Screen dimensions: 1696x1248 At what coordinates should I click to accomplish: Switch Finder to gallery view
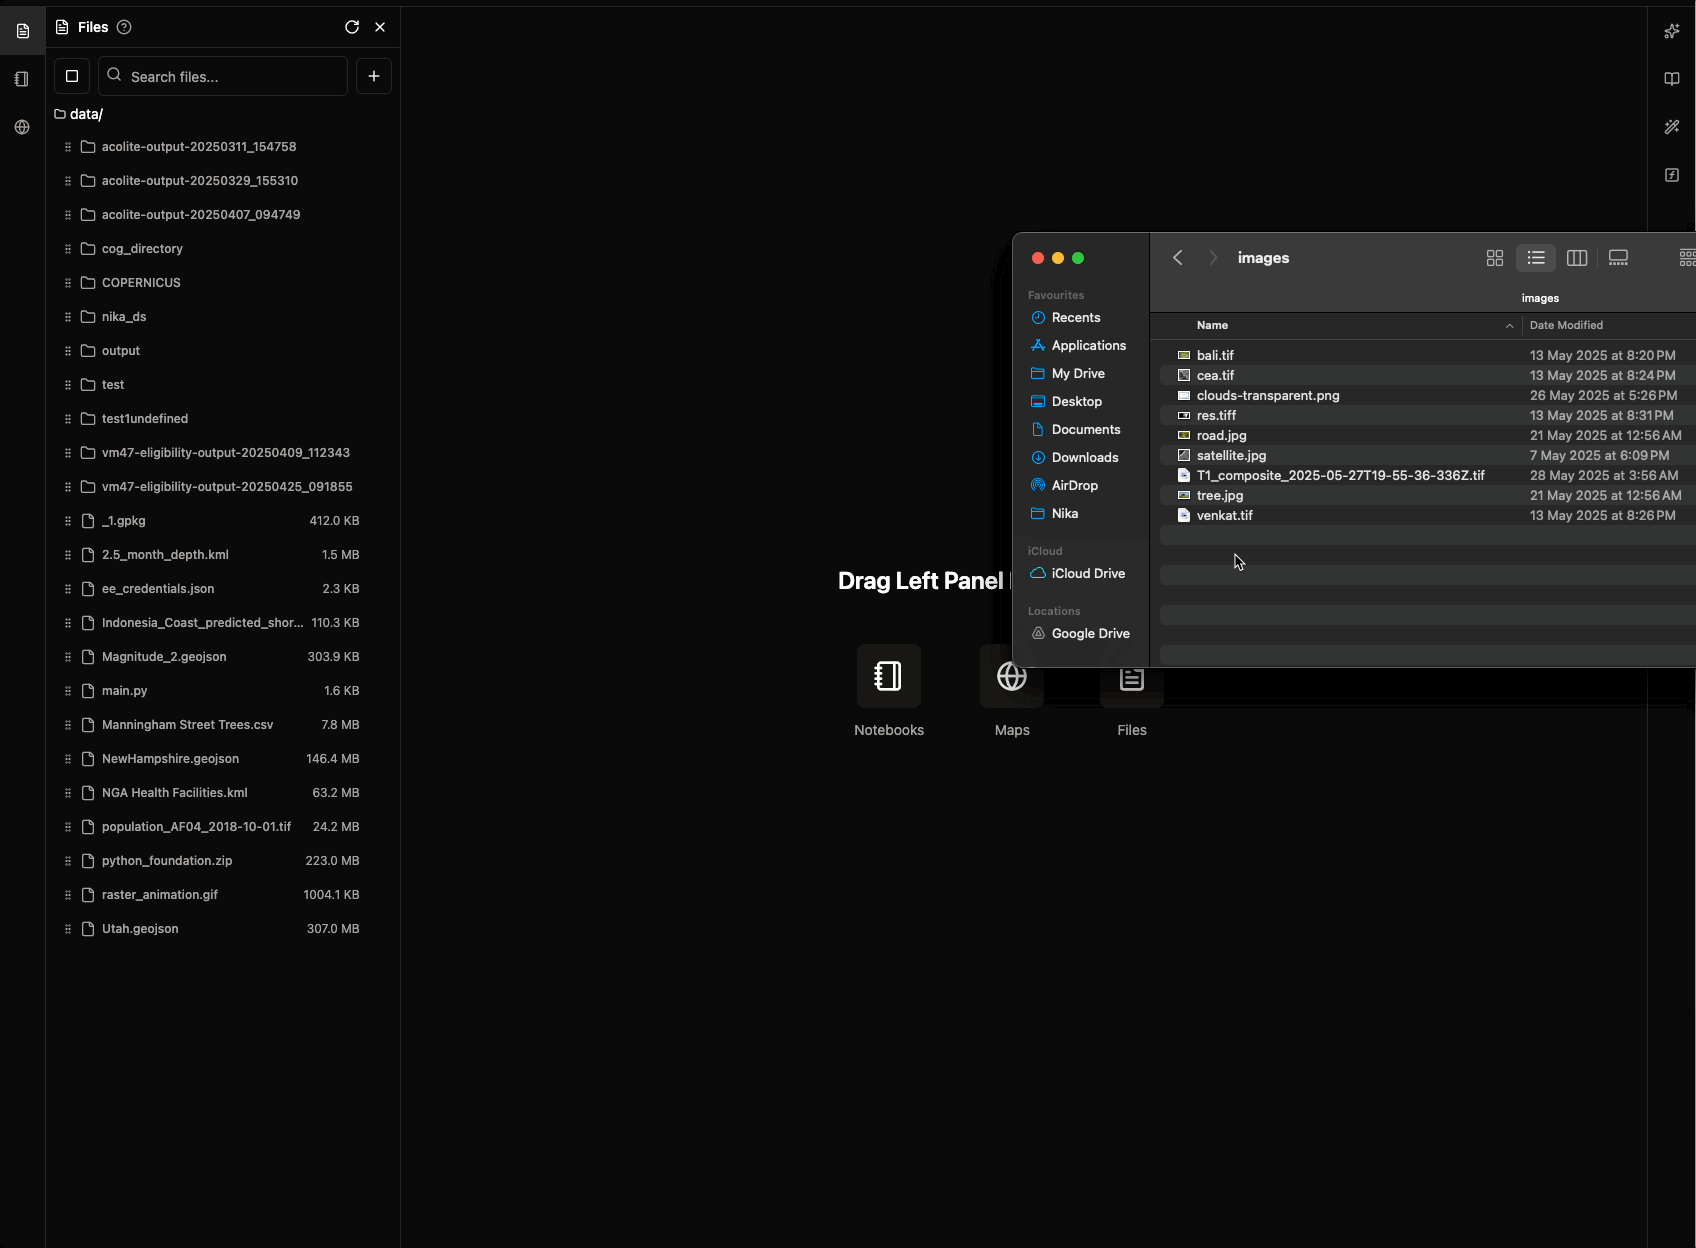tap(1617, 257)
